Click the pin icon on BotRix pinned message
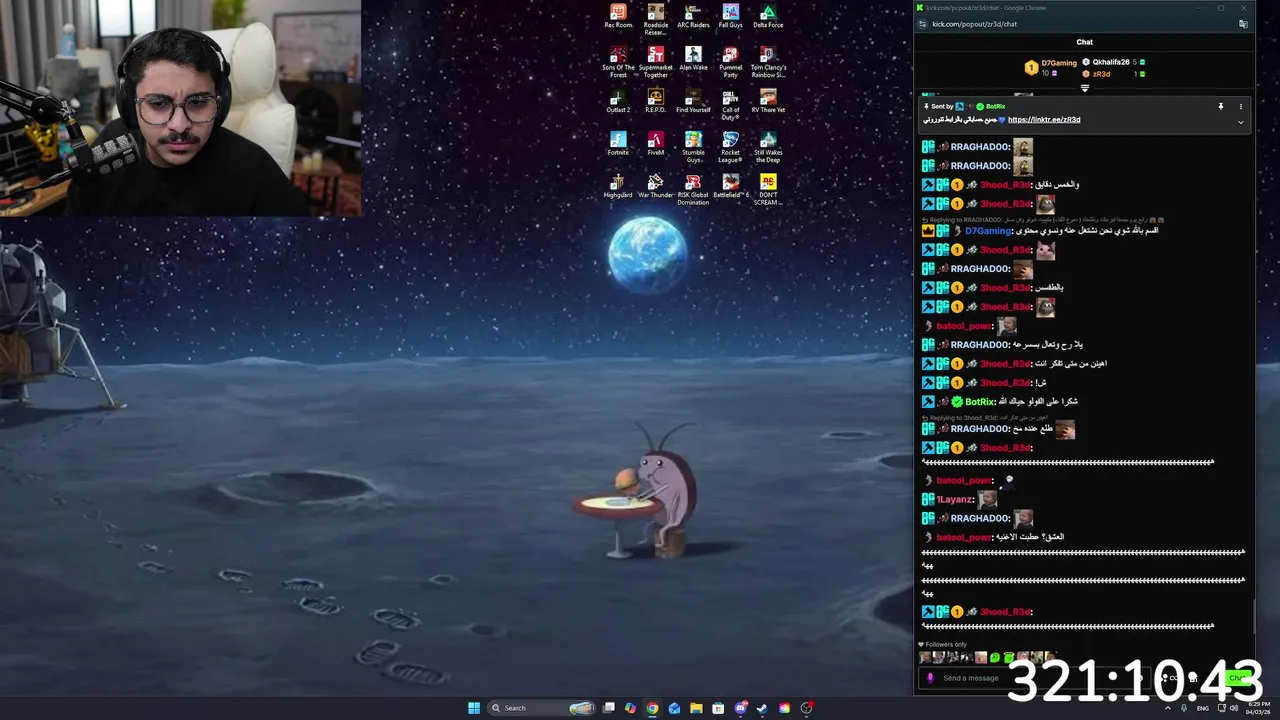Screen dimensions: 1280x720 click(1220, 106)
